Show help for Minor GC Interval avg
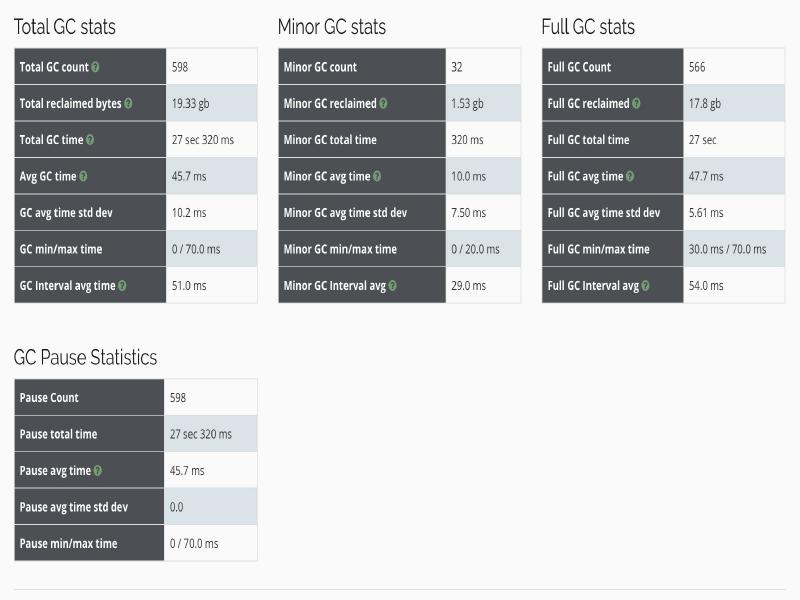The image size is (800, 600). click(x=392, y=286)
